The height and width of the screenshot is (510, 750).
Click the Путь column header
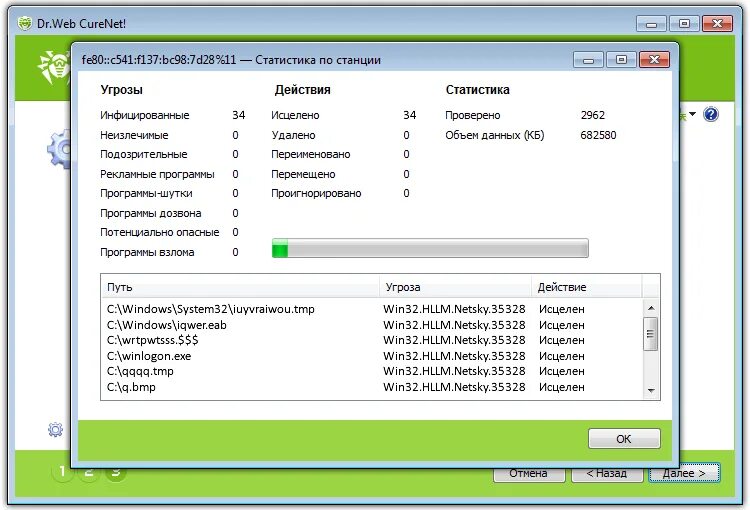click(241, 287)
